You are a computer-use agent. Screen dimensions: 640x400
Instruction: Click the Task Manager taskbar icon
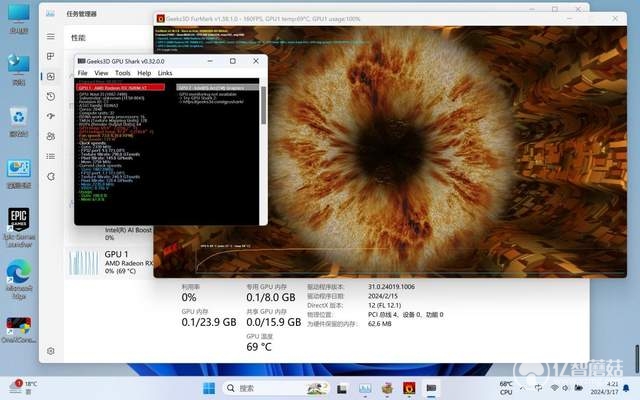pyautogui.click(x=365, y=388)
